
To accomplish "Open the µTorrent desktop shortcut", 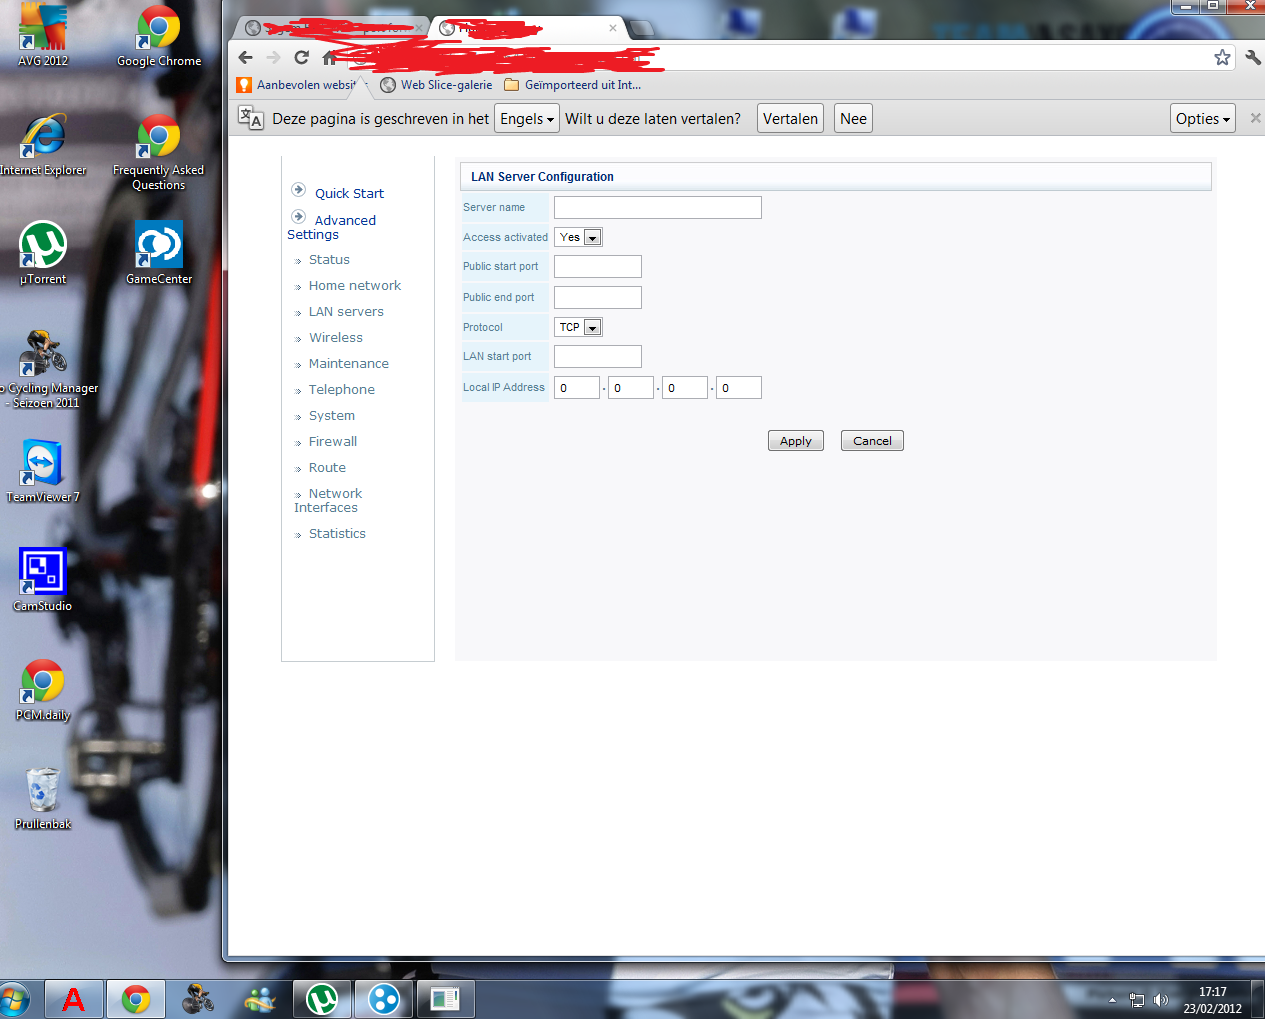I will 43,252.
